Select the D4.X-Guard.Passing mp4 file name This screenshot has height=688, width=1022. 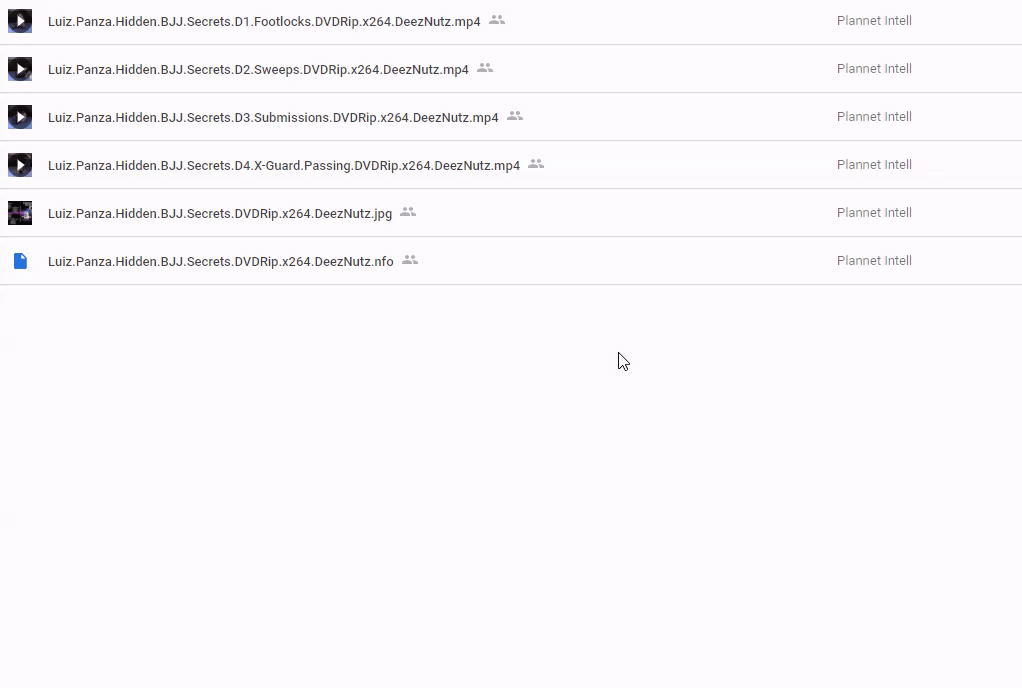point(284,165)
